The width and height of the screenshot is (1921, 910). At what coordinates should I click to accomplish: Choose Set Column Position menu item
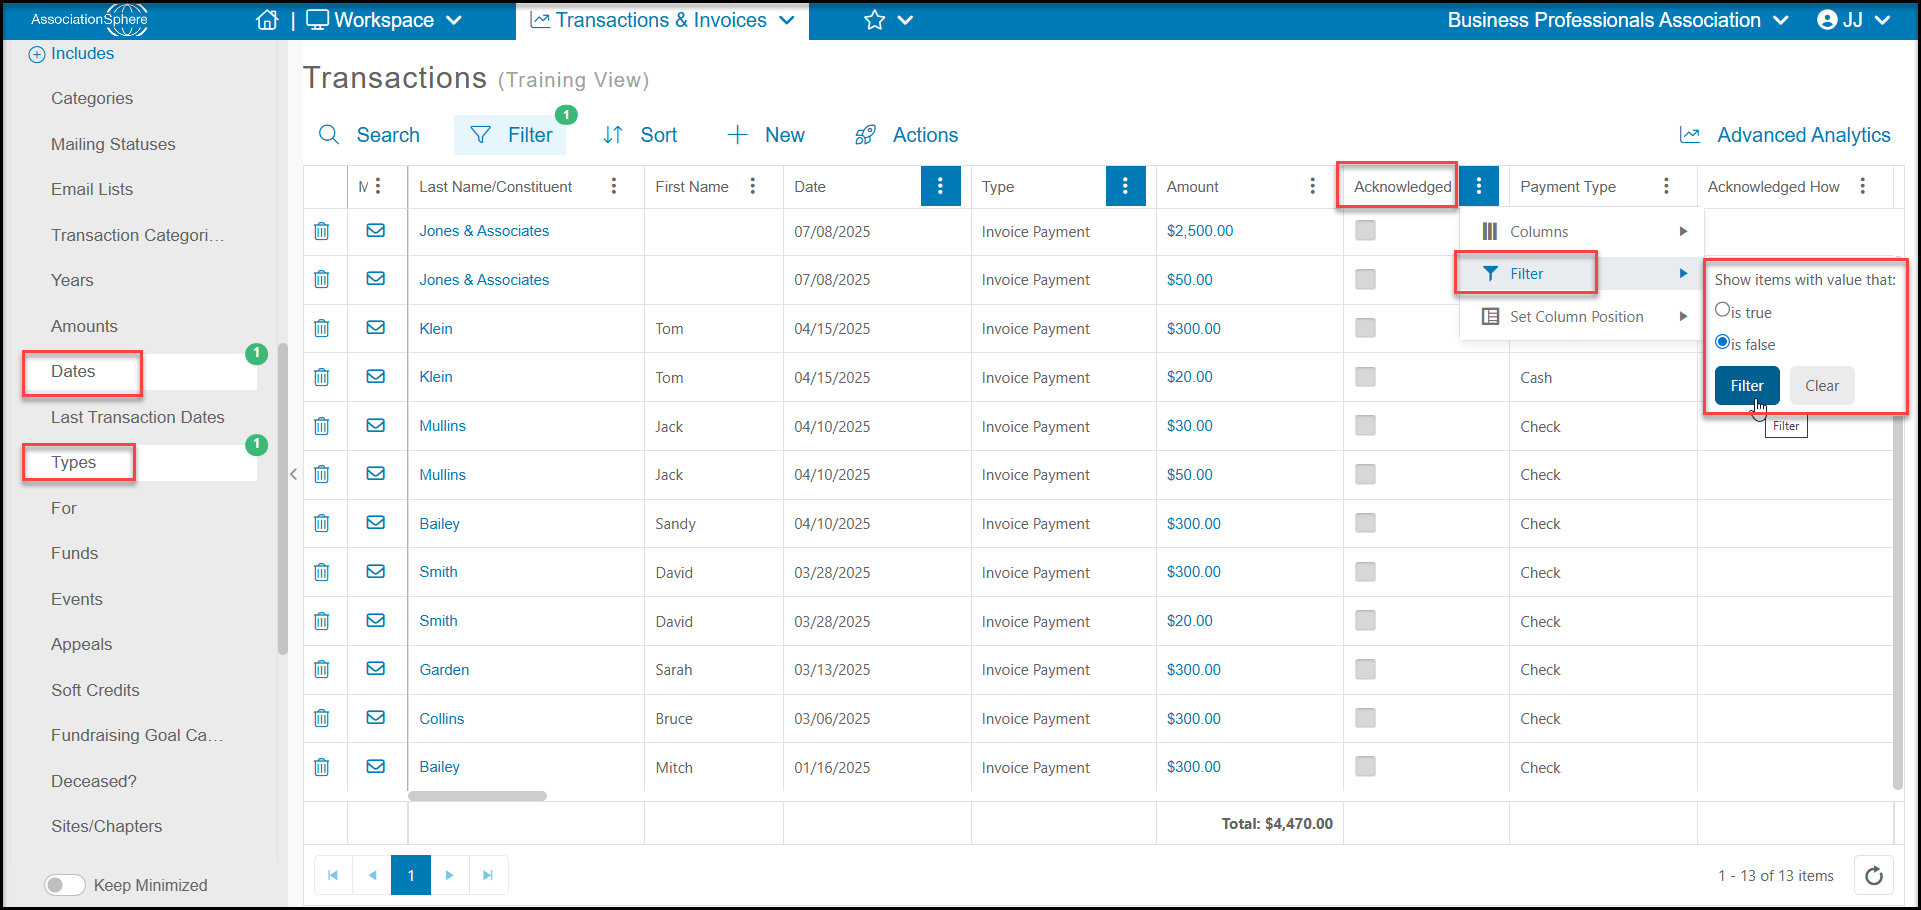(1584, 317)
